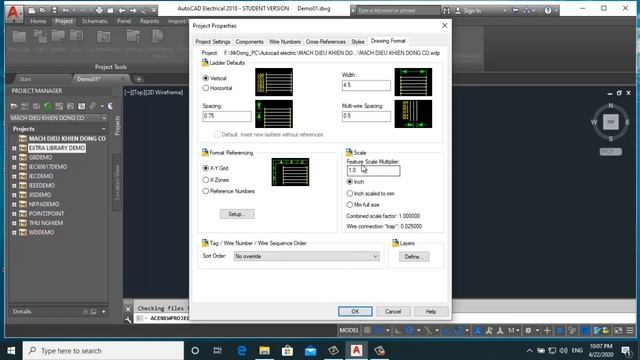Click the Feature Scale Multiplier field
The image size is (640, 360).
tap(373, 170)
